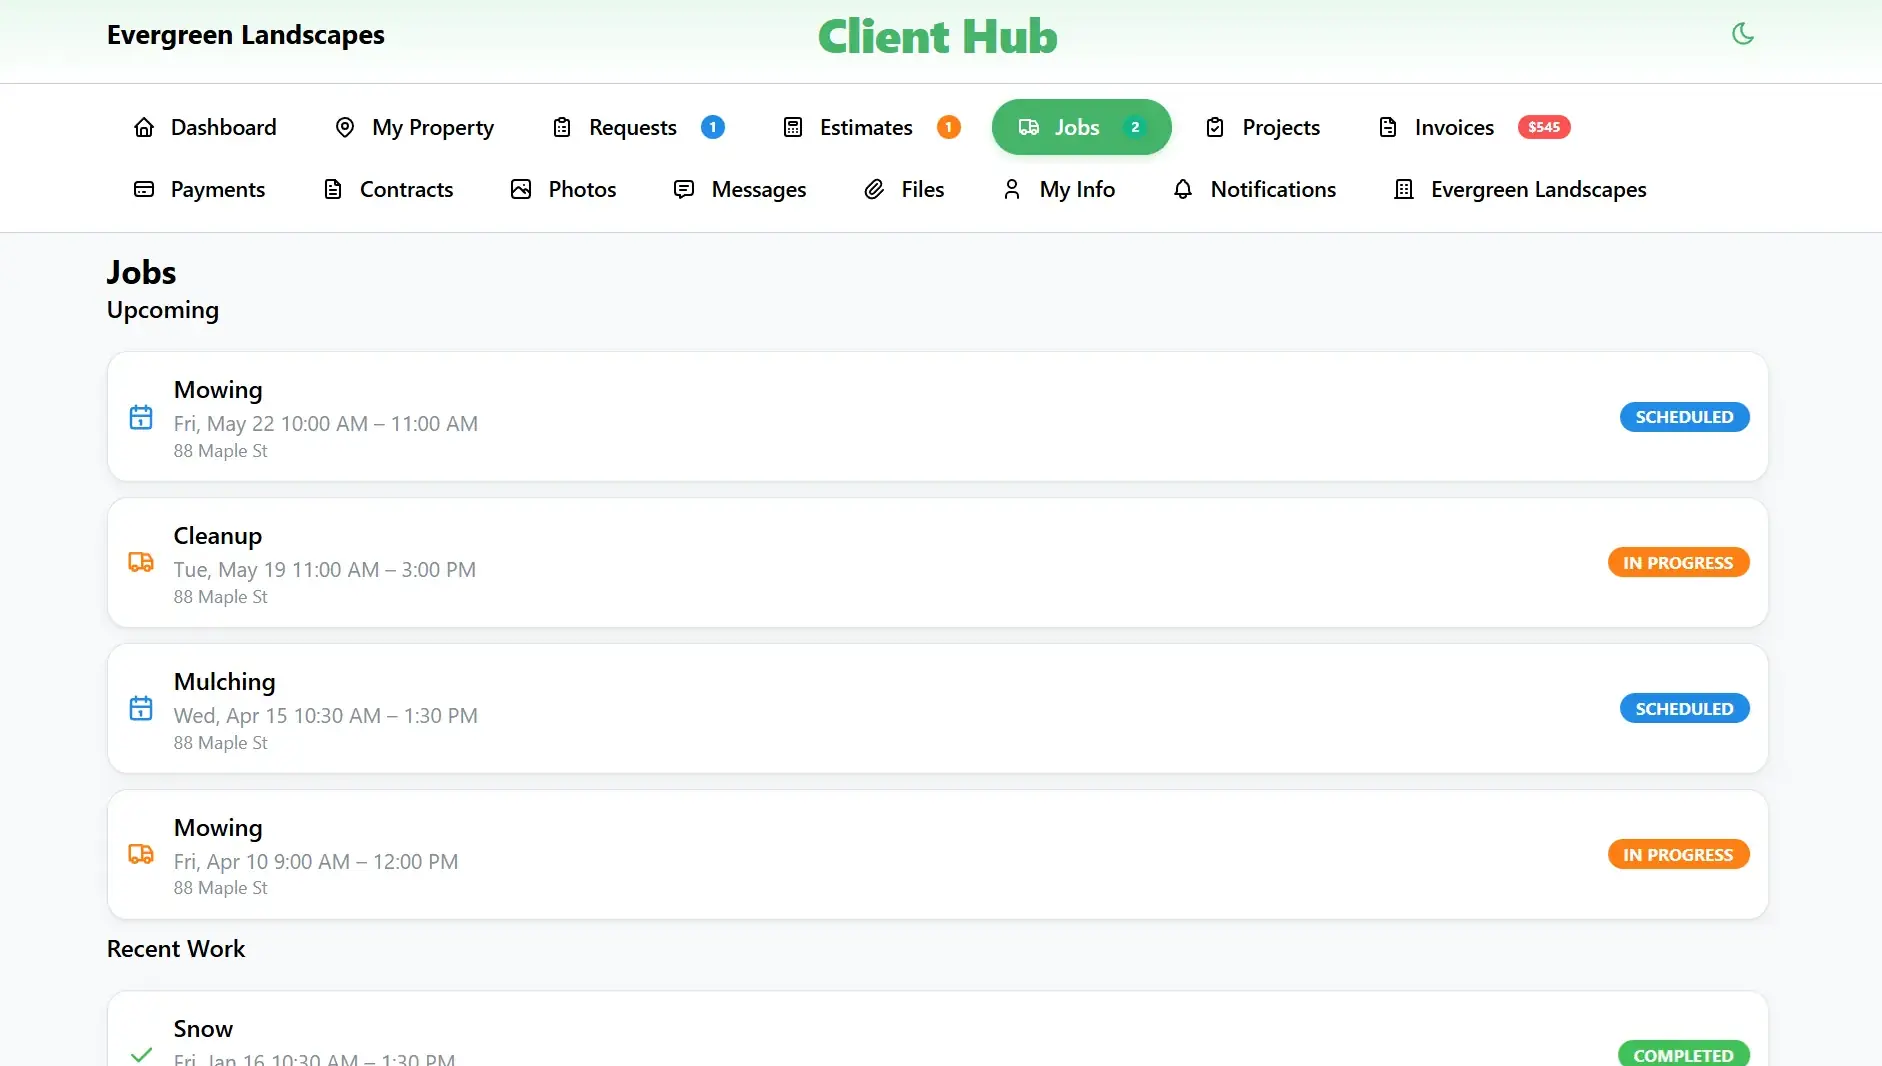1882x1066 pixels.
Task: Click calendar icon on May 22 Mowing job
Action: tap(141, 417)
